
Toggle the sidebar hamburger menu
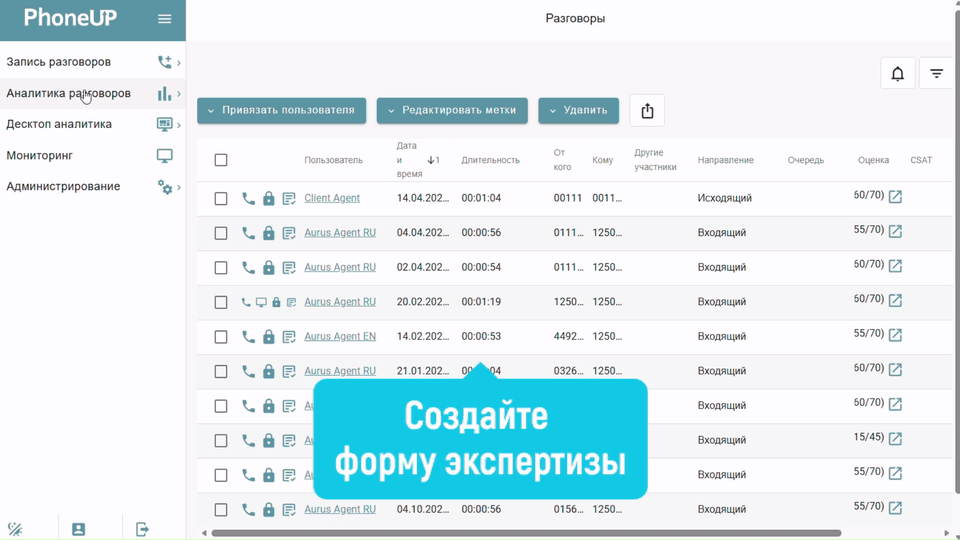coord(164,19)
